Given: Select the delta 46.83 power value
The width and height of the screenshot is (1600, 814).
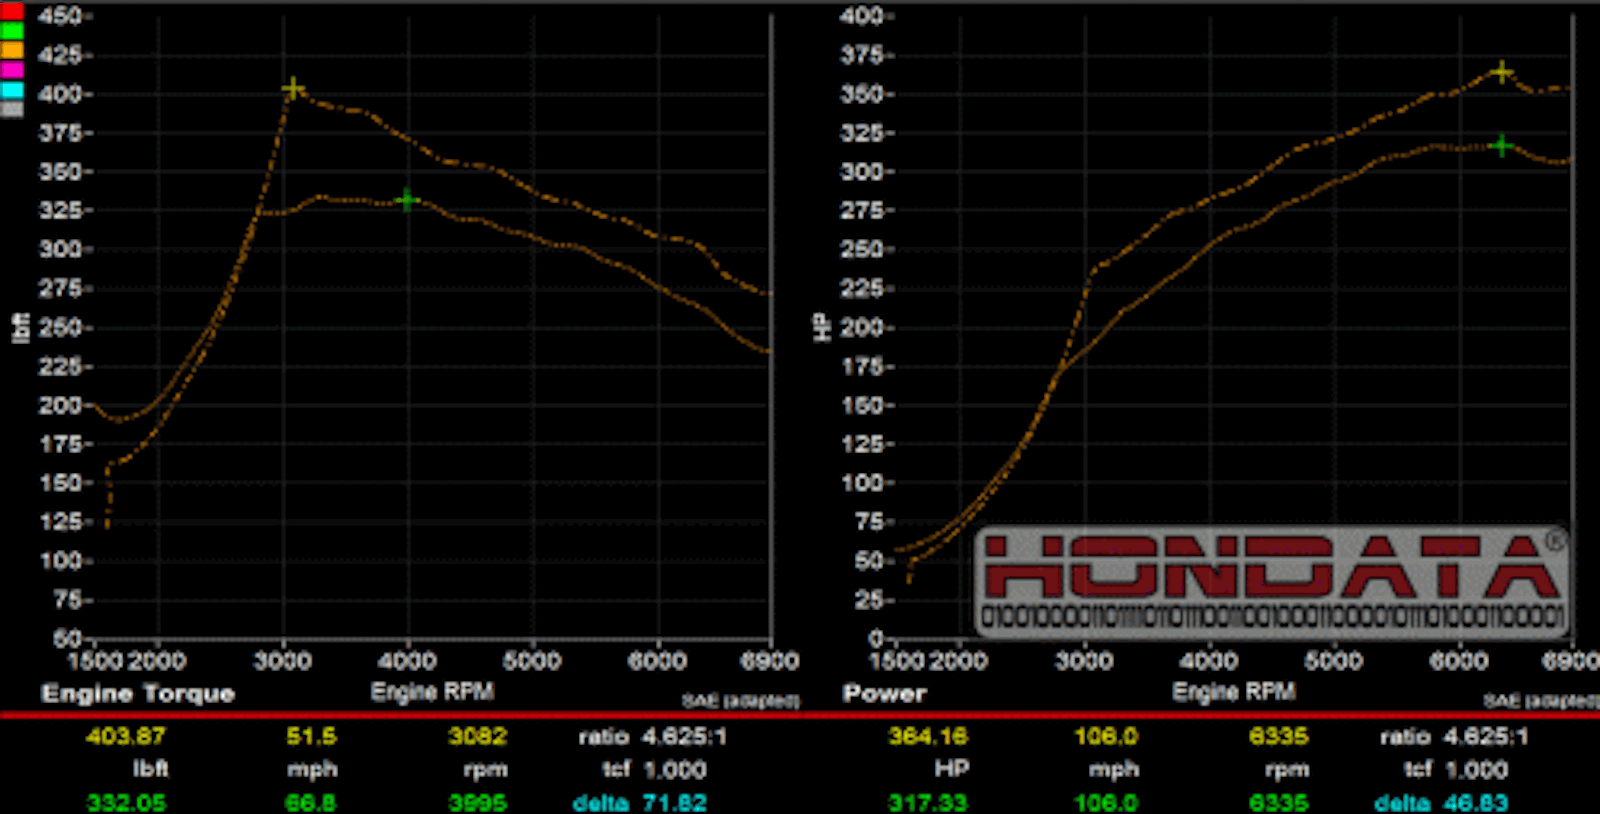Looking at the screenshot, I should 1476,803.
